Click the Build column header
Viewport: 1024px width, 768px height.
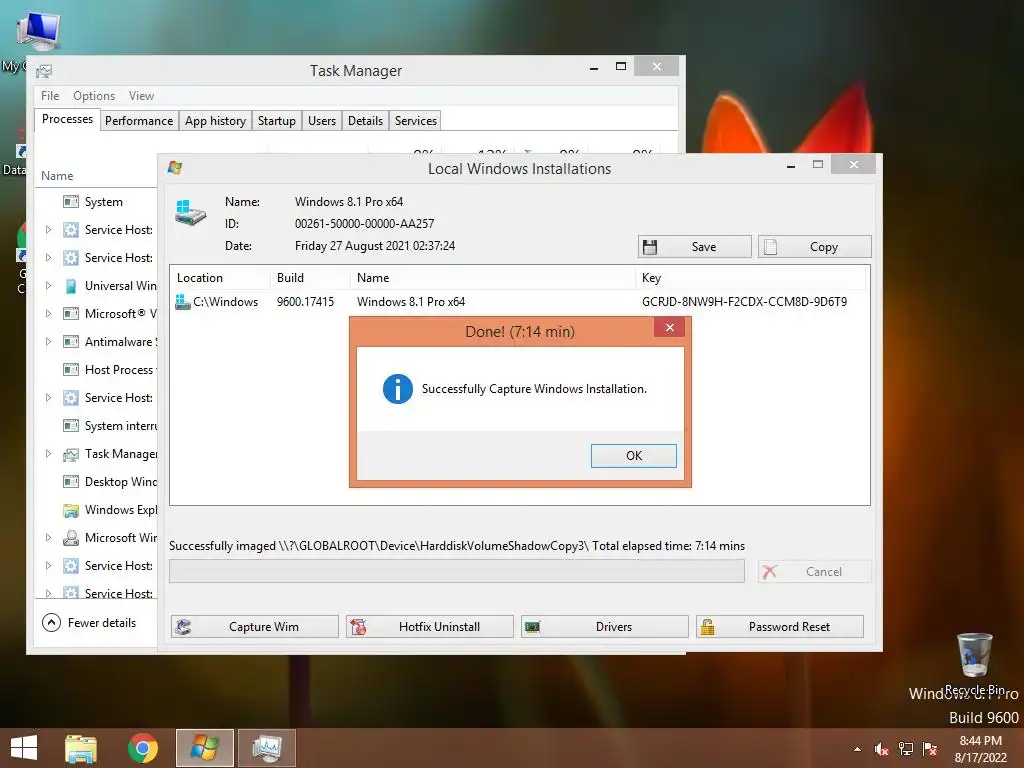[310, 278]
